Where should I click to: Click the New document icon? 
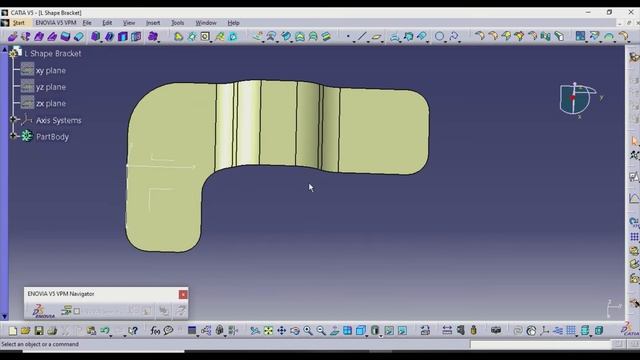(x=13, y=331)
